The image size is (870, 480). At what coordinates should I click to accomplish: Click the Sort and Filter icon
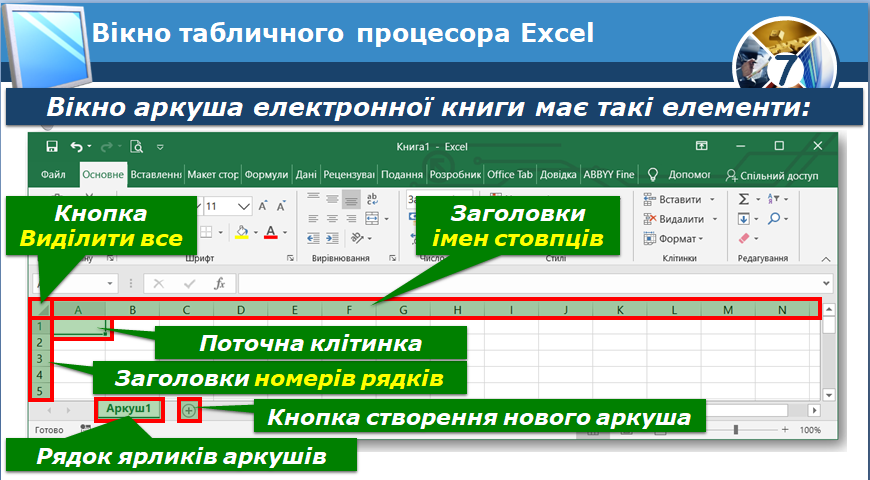773,199
